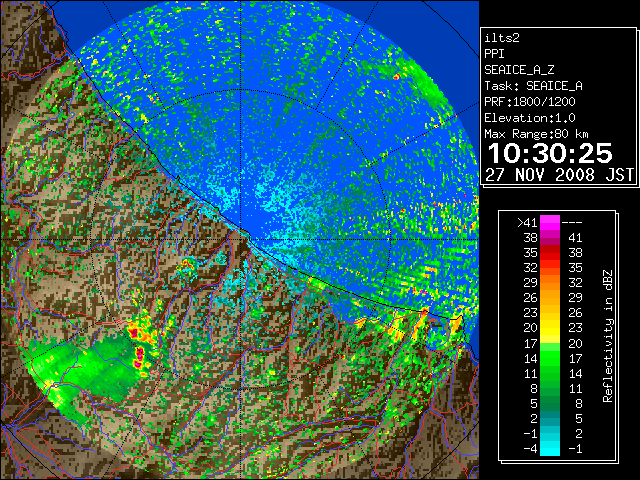640x480 pixels.
Task: Click the 'ilts2' radar site label
Action: point(502,38)
